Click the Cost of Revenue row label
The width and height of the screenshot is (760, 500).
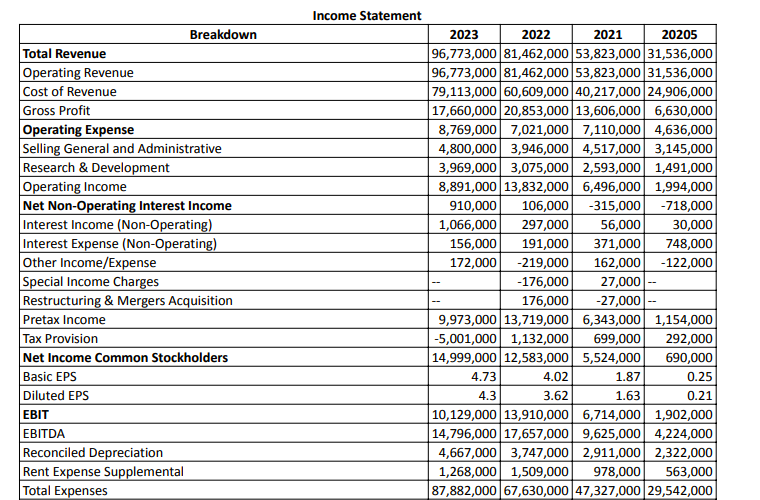pyautogui.click(x=69, y=92)
